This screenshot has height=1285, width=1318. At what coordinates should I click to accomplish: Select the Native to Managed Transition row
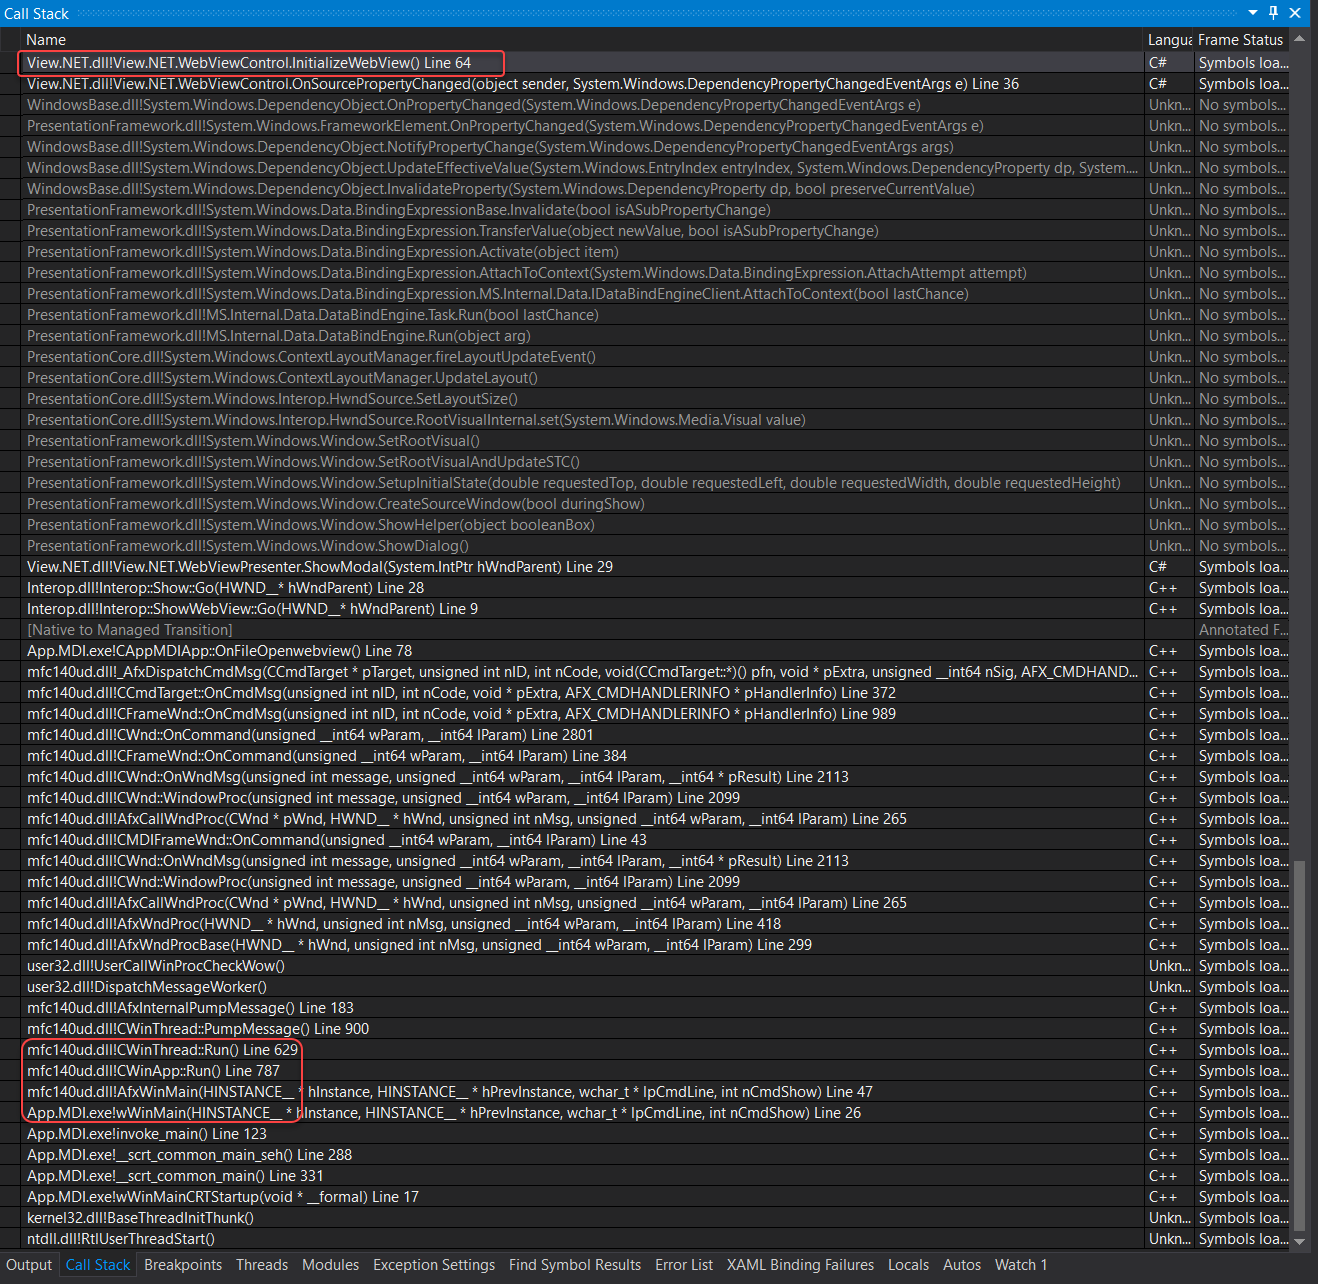click(129, 629)
